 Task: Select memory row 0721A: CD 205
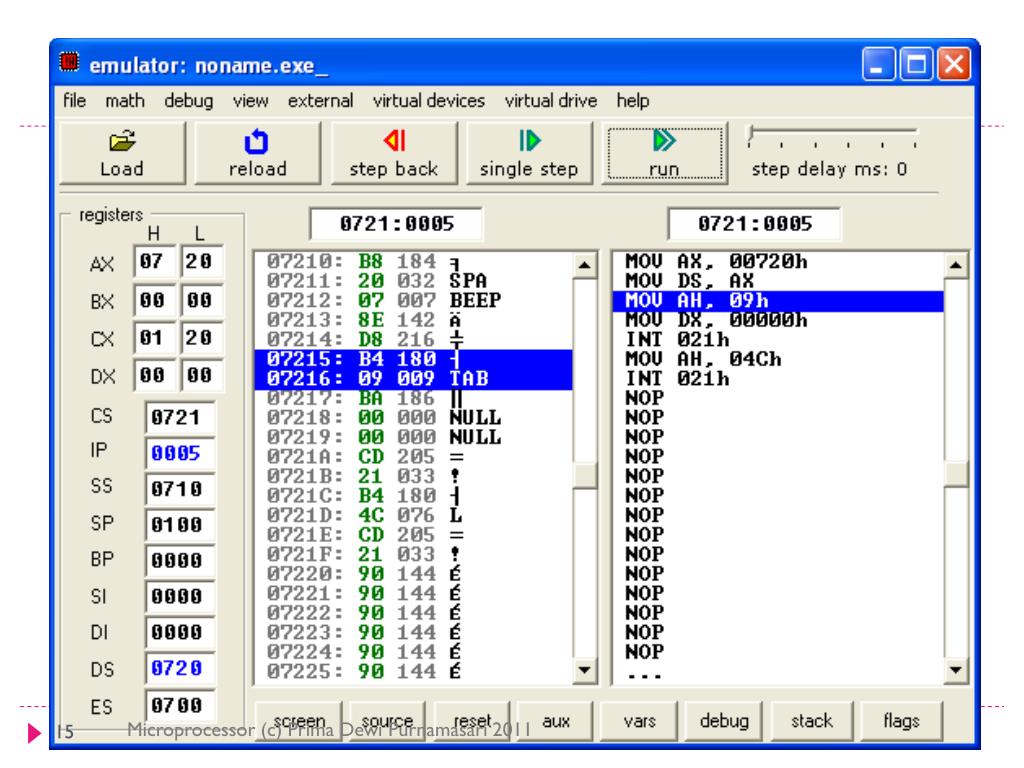click(413, 457)
